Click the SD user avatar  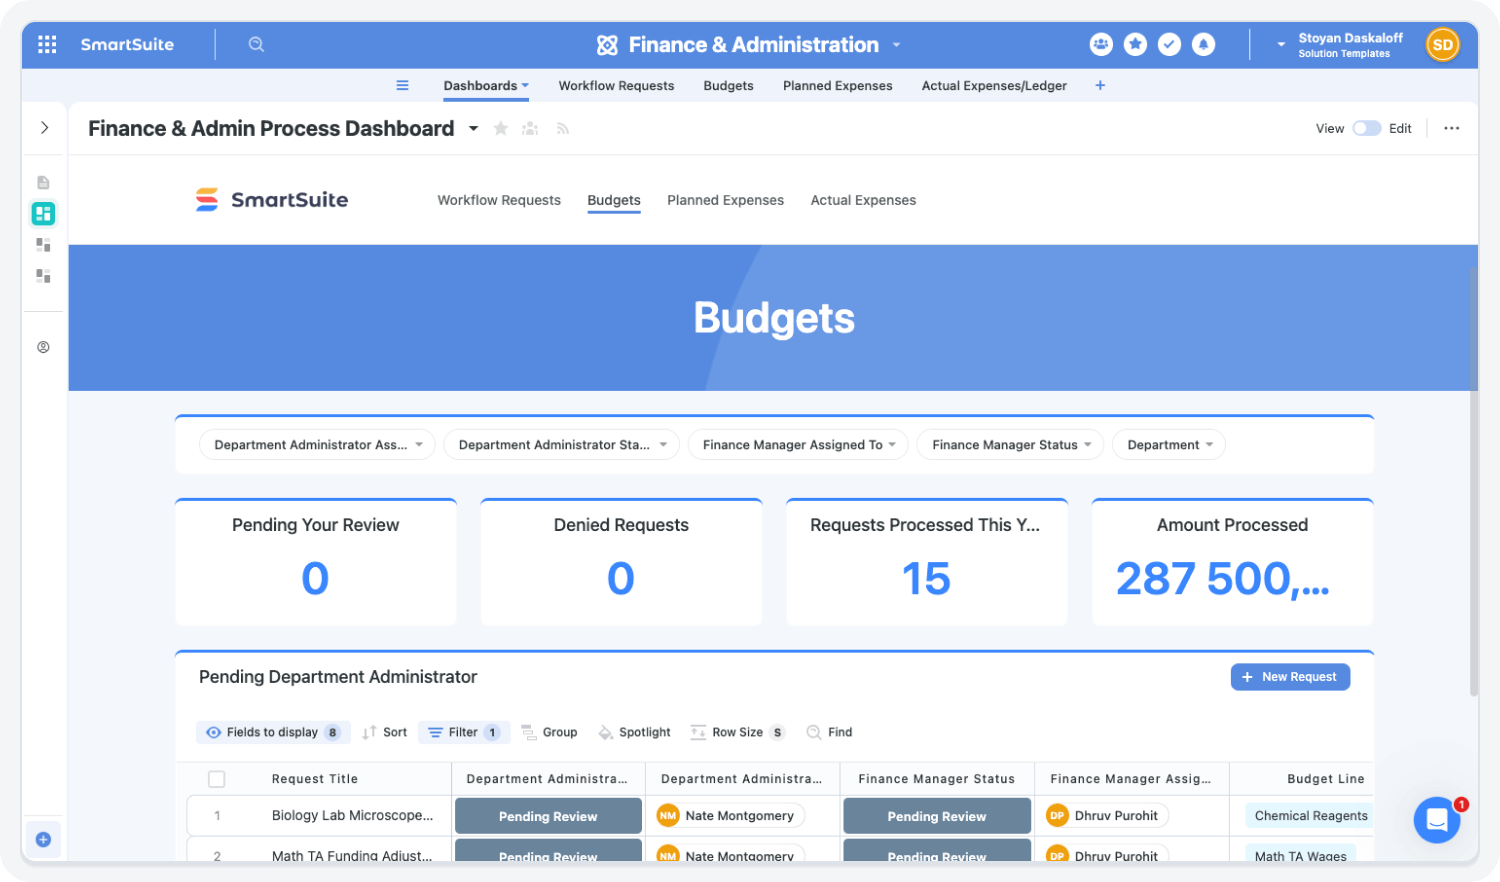[1442, 44]
